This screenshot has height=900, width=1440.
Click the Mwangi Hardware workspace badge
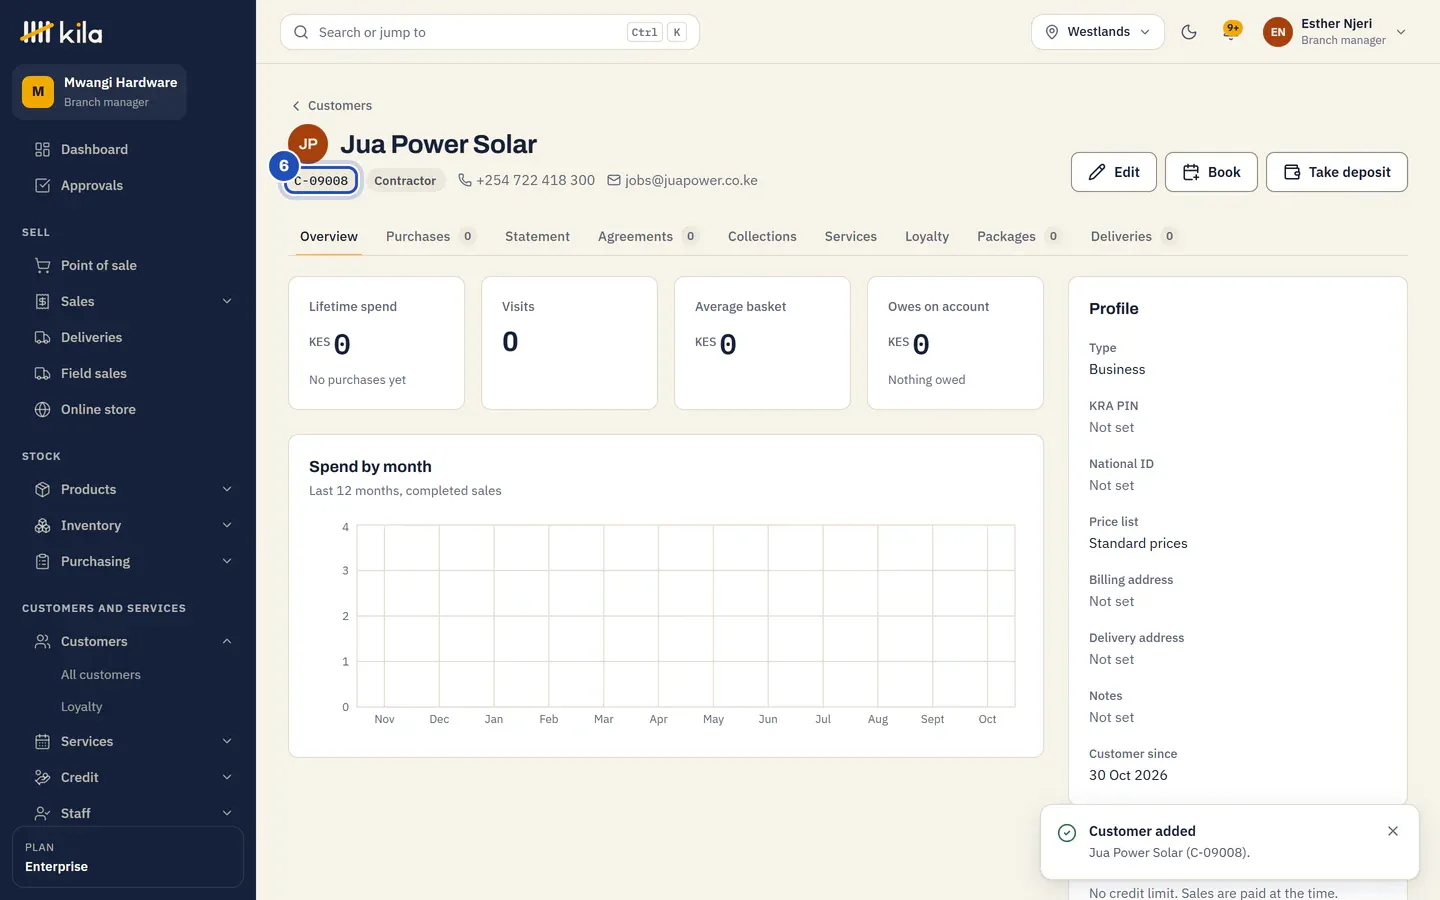[x=38, y=92]
